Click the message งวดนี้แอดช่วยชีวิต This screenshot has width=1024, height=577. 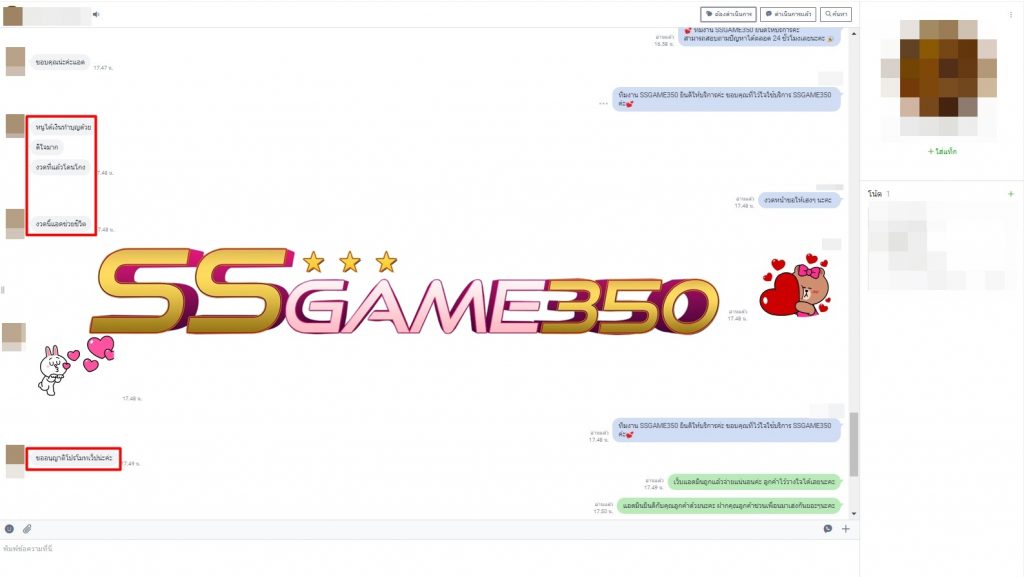(60, 223)
